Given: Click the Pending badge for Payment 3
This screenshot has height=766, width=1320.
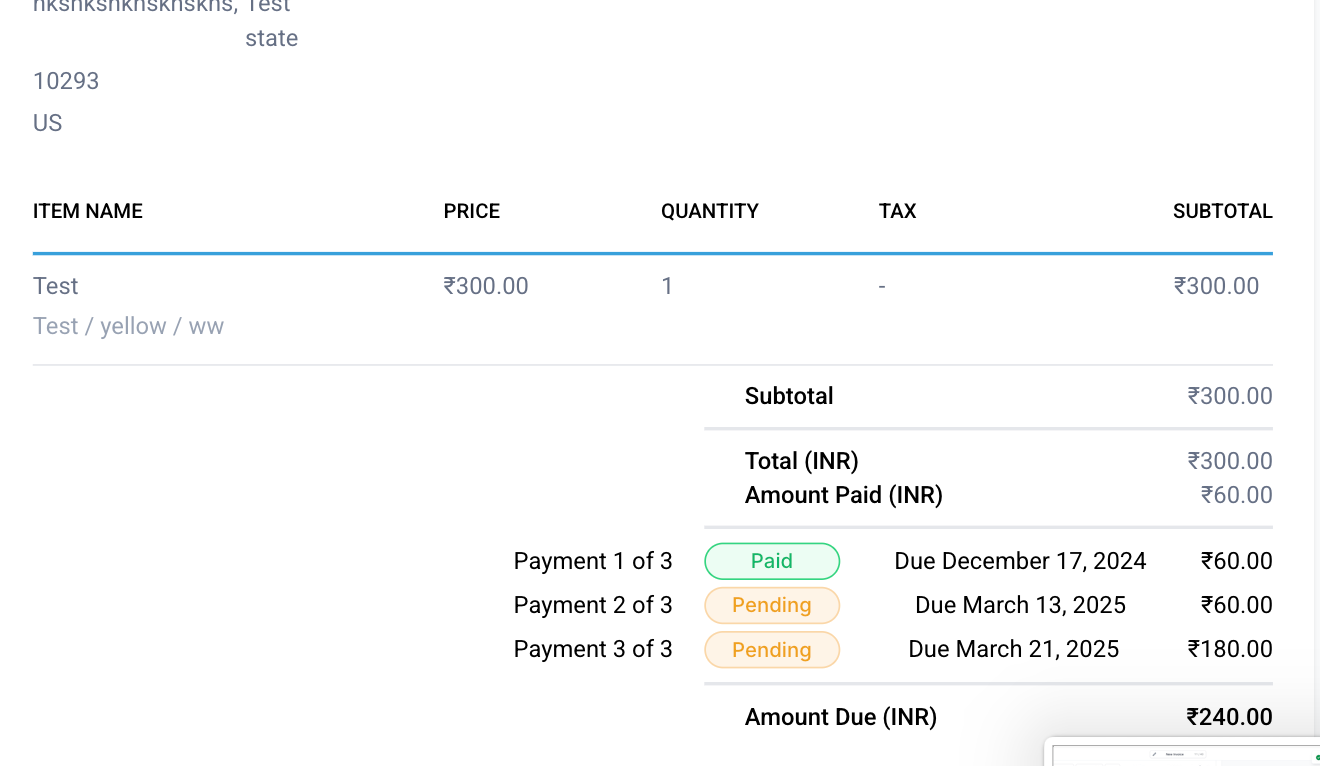Looking at the screenshot, I should coord(771,650).
